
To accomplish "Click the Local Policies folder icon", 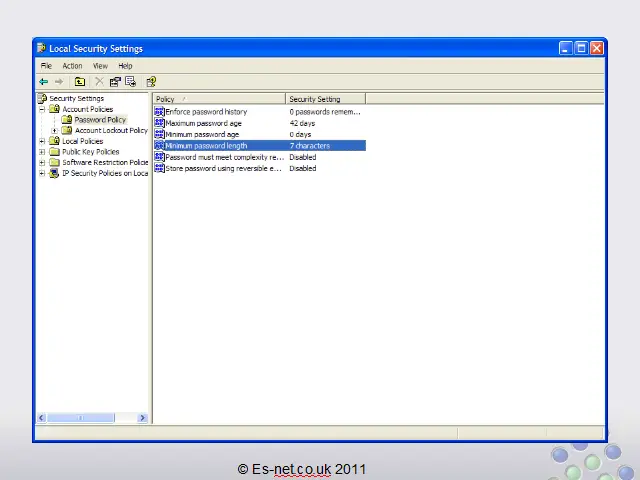I will click(x=54, y=141).
